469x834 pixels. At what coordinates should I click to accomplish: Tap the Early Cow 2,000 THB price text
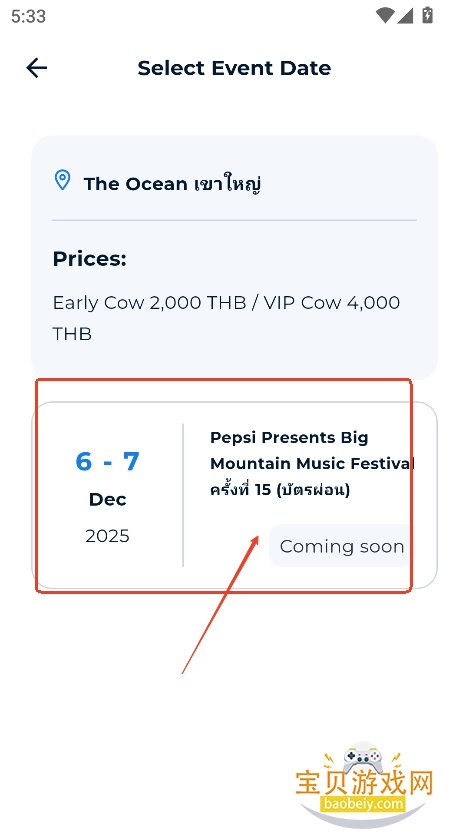point(149,303)
